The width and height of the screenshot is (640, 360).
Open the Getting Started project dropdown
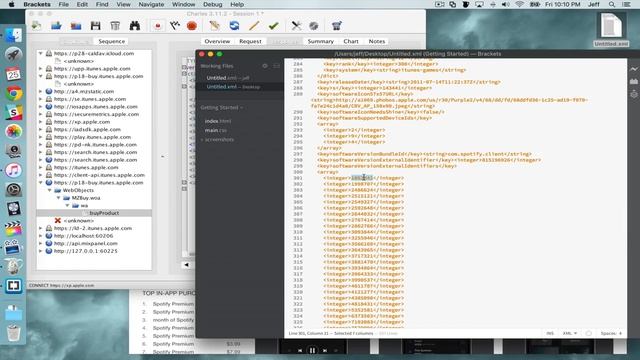coord(222,107)
